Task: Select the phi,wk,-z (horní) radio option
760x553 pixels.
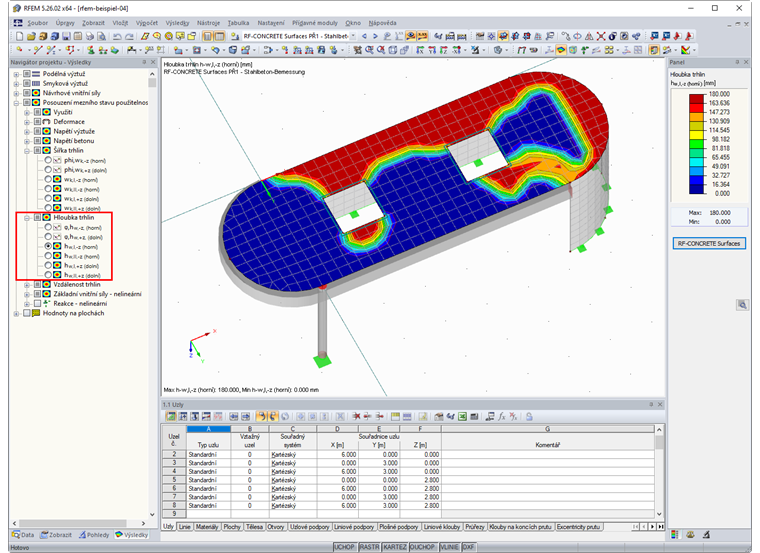Action: click(48, 160)
